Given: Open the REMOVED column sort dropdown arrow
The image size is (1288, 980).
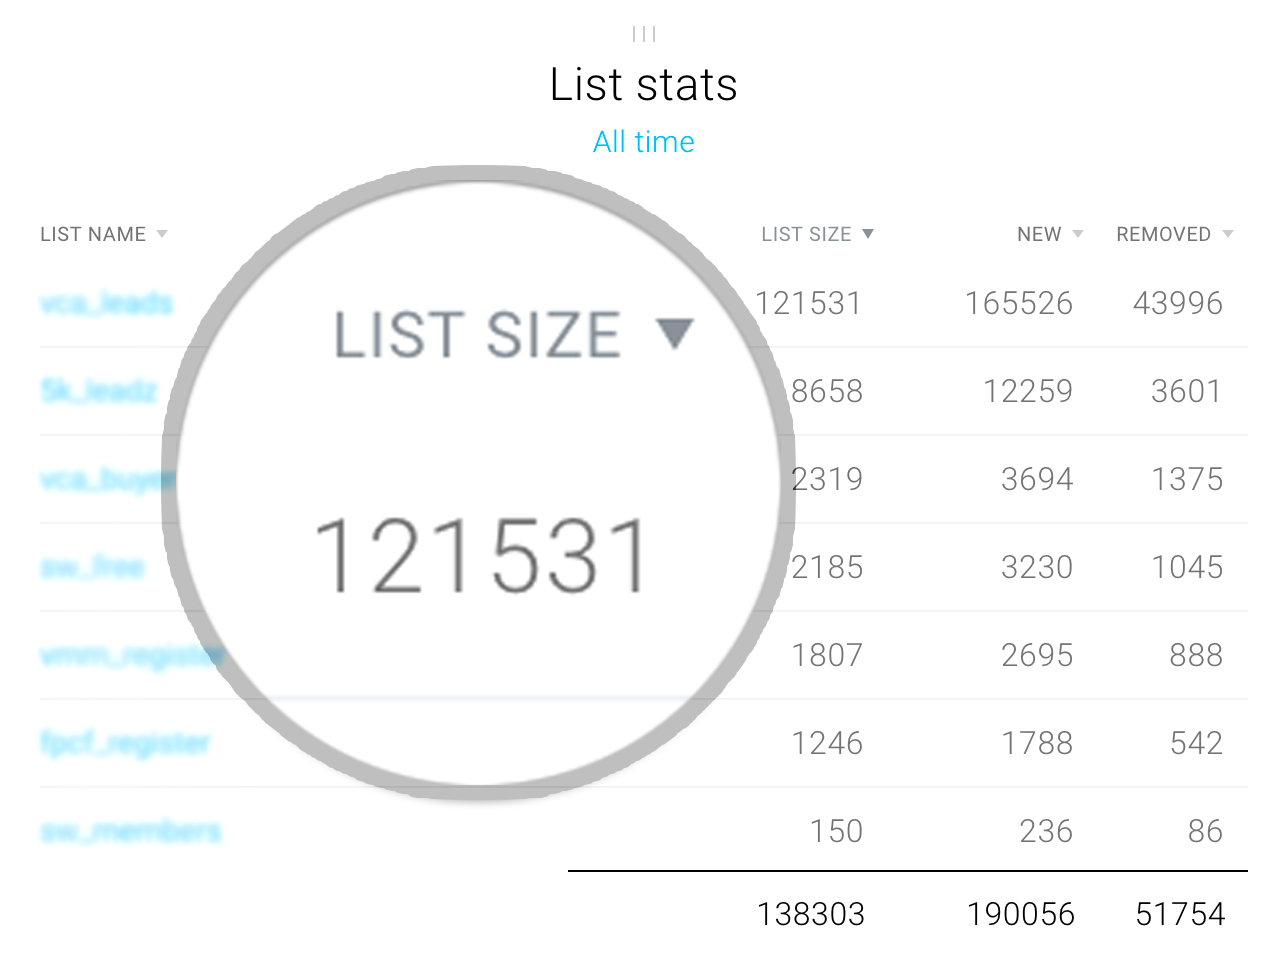Looking at the screenshot, I should pos(1228,234).
